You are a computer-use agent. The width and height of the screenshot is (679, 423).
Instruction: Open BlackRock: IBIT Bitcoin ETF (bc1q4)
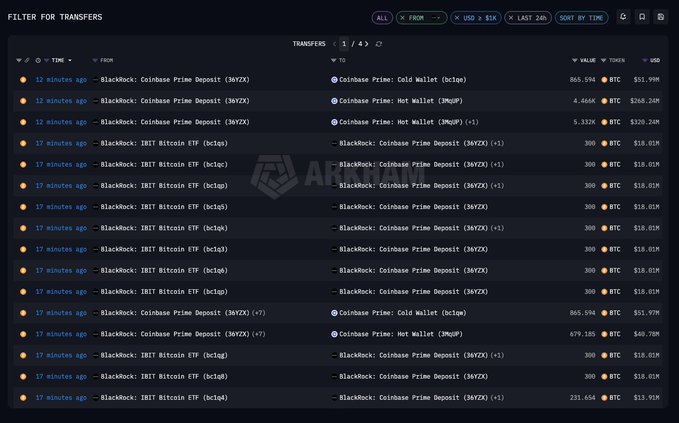(164, 397)
